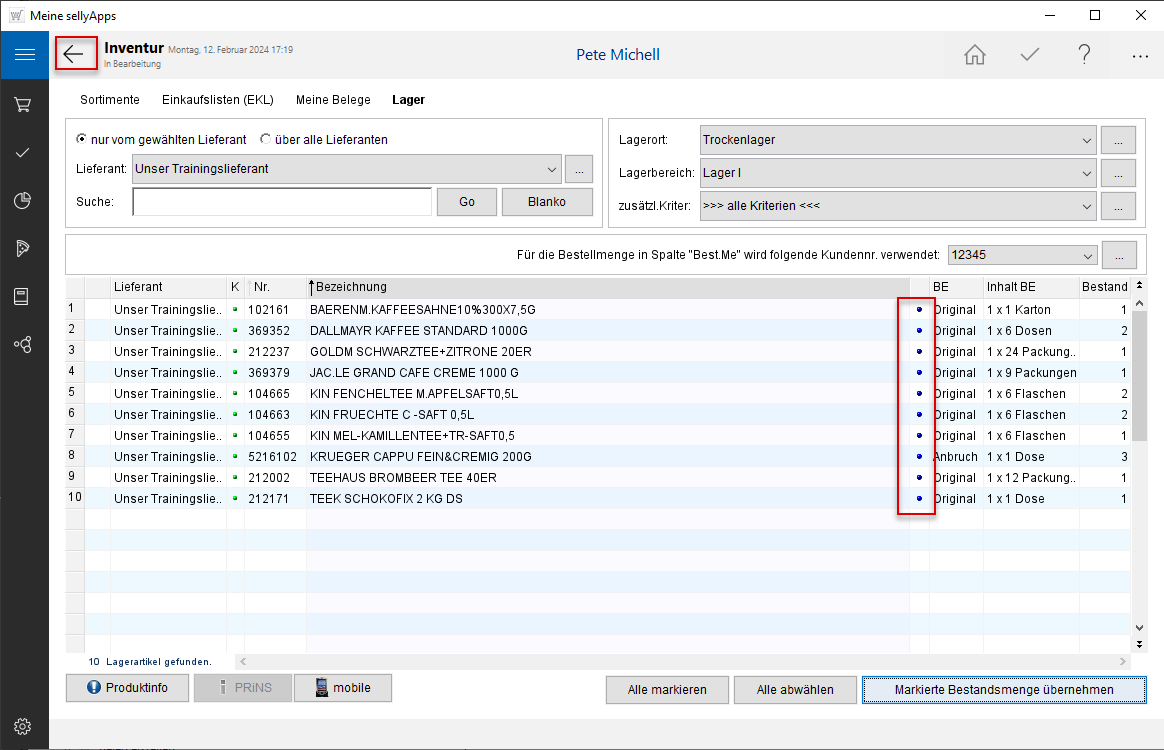Click the back arrow icon
1164x750 pixels.
[76, 54]
